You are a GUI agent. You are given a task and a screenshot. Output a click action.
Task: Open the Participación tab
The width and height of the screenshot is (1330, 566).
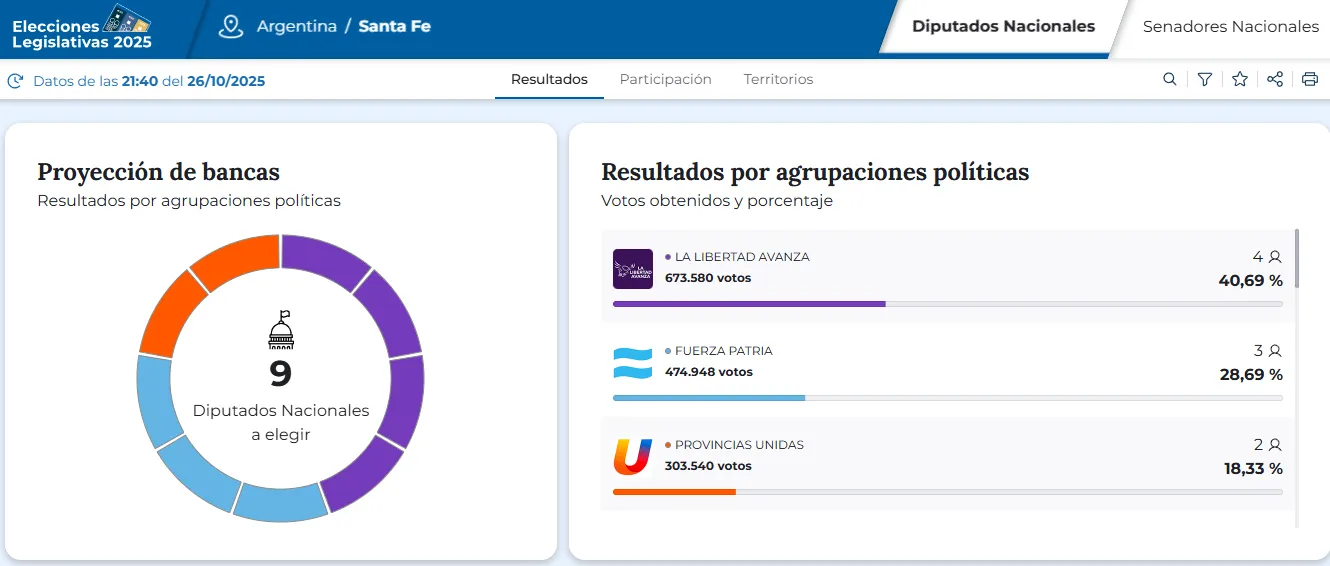tap(665, 80)
